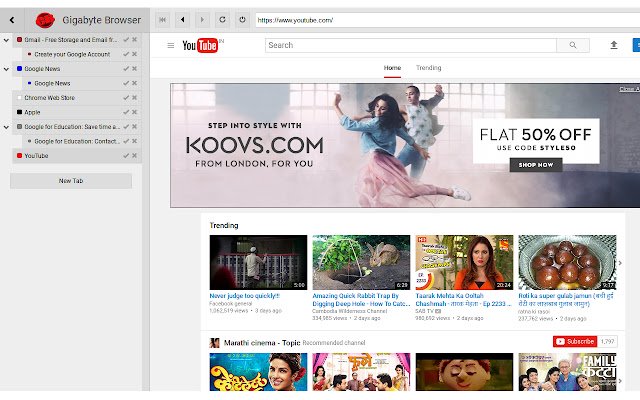This screenshot has width=640, height=400.
Task: Open Marathi cinema - Topic channel
Action: click(x=262, y=343)
